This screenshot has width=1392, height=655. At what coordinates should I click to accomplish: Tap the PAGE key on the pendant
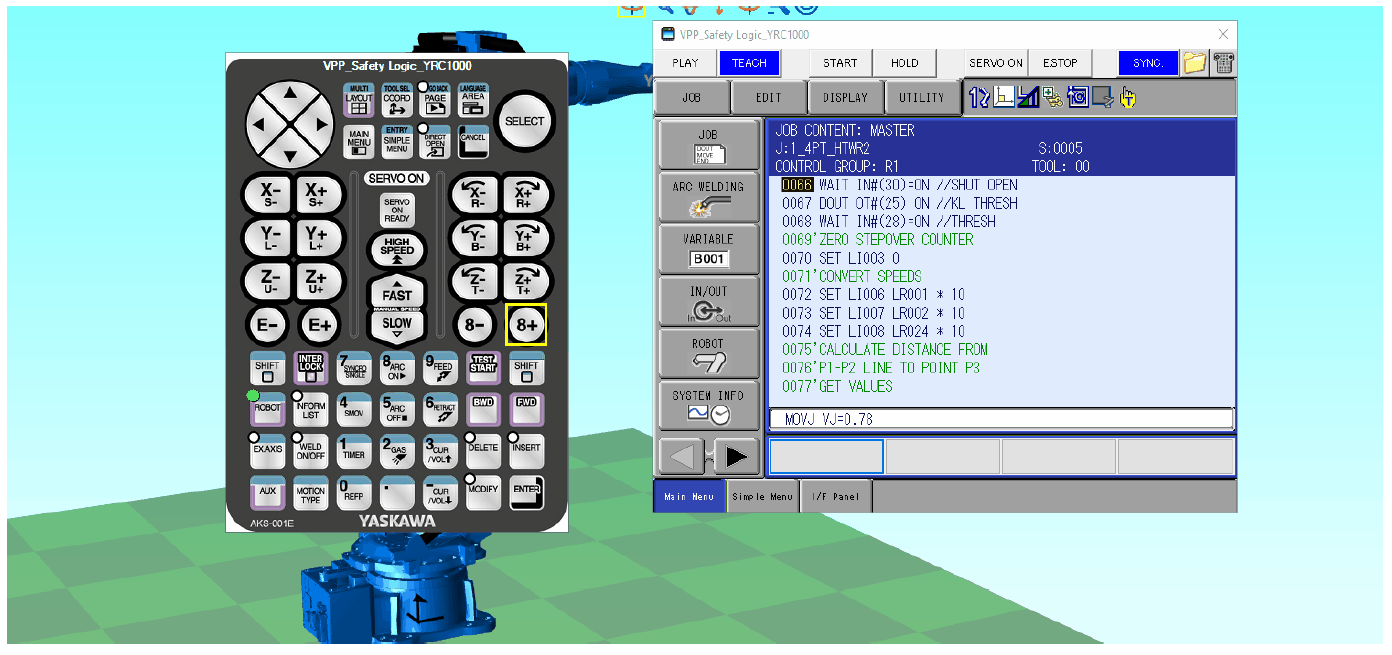435,100
